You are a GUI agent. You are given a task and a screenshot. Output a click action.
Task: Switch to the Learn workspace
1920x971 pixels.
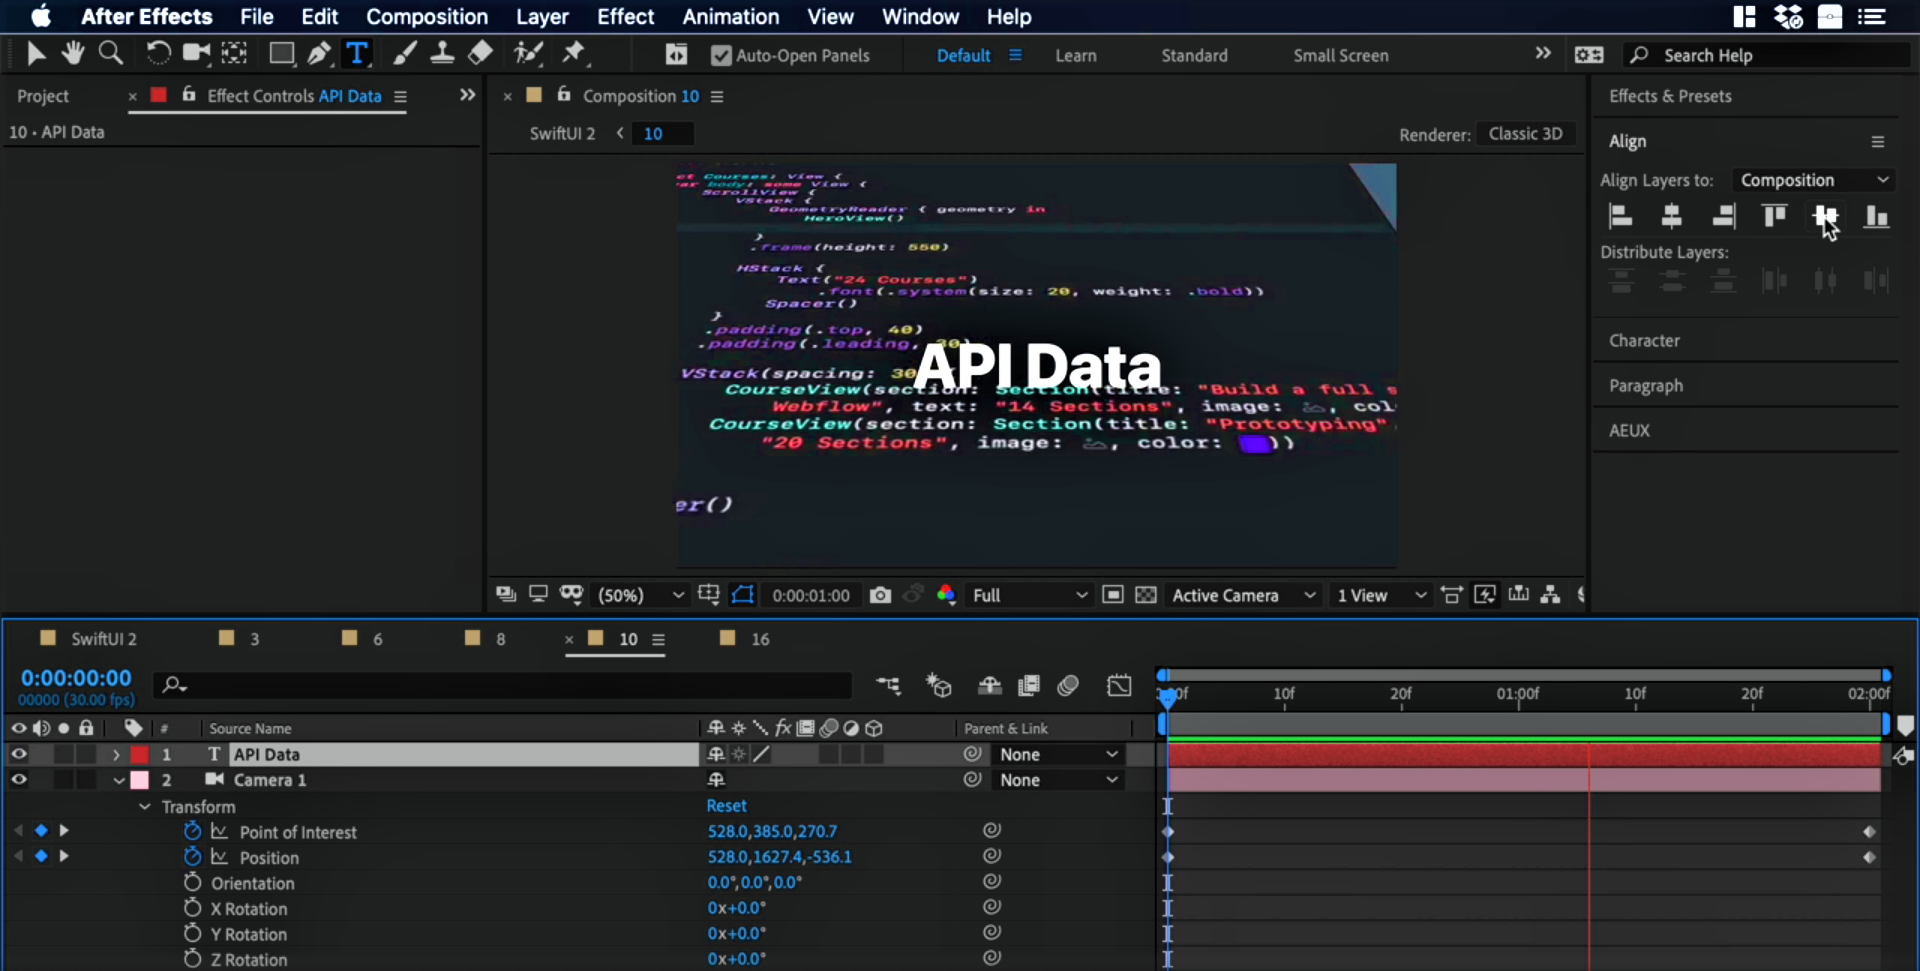(x=1075, y=56)
